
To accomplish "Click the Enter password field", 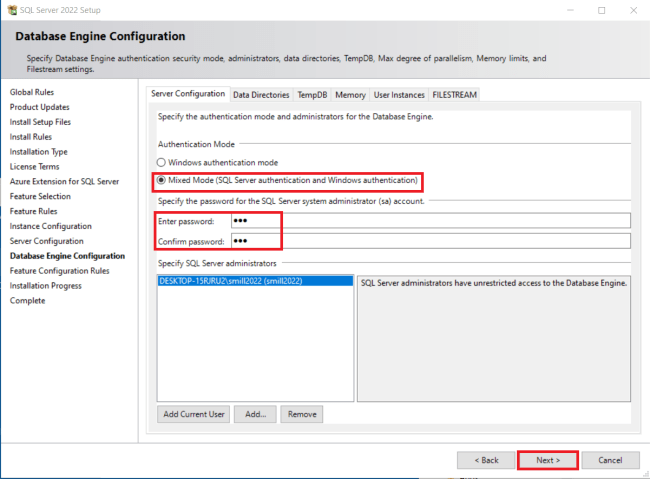I will click(x=431, y=221).
